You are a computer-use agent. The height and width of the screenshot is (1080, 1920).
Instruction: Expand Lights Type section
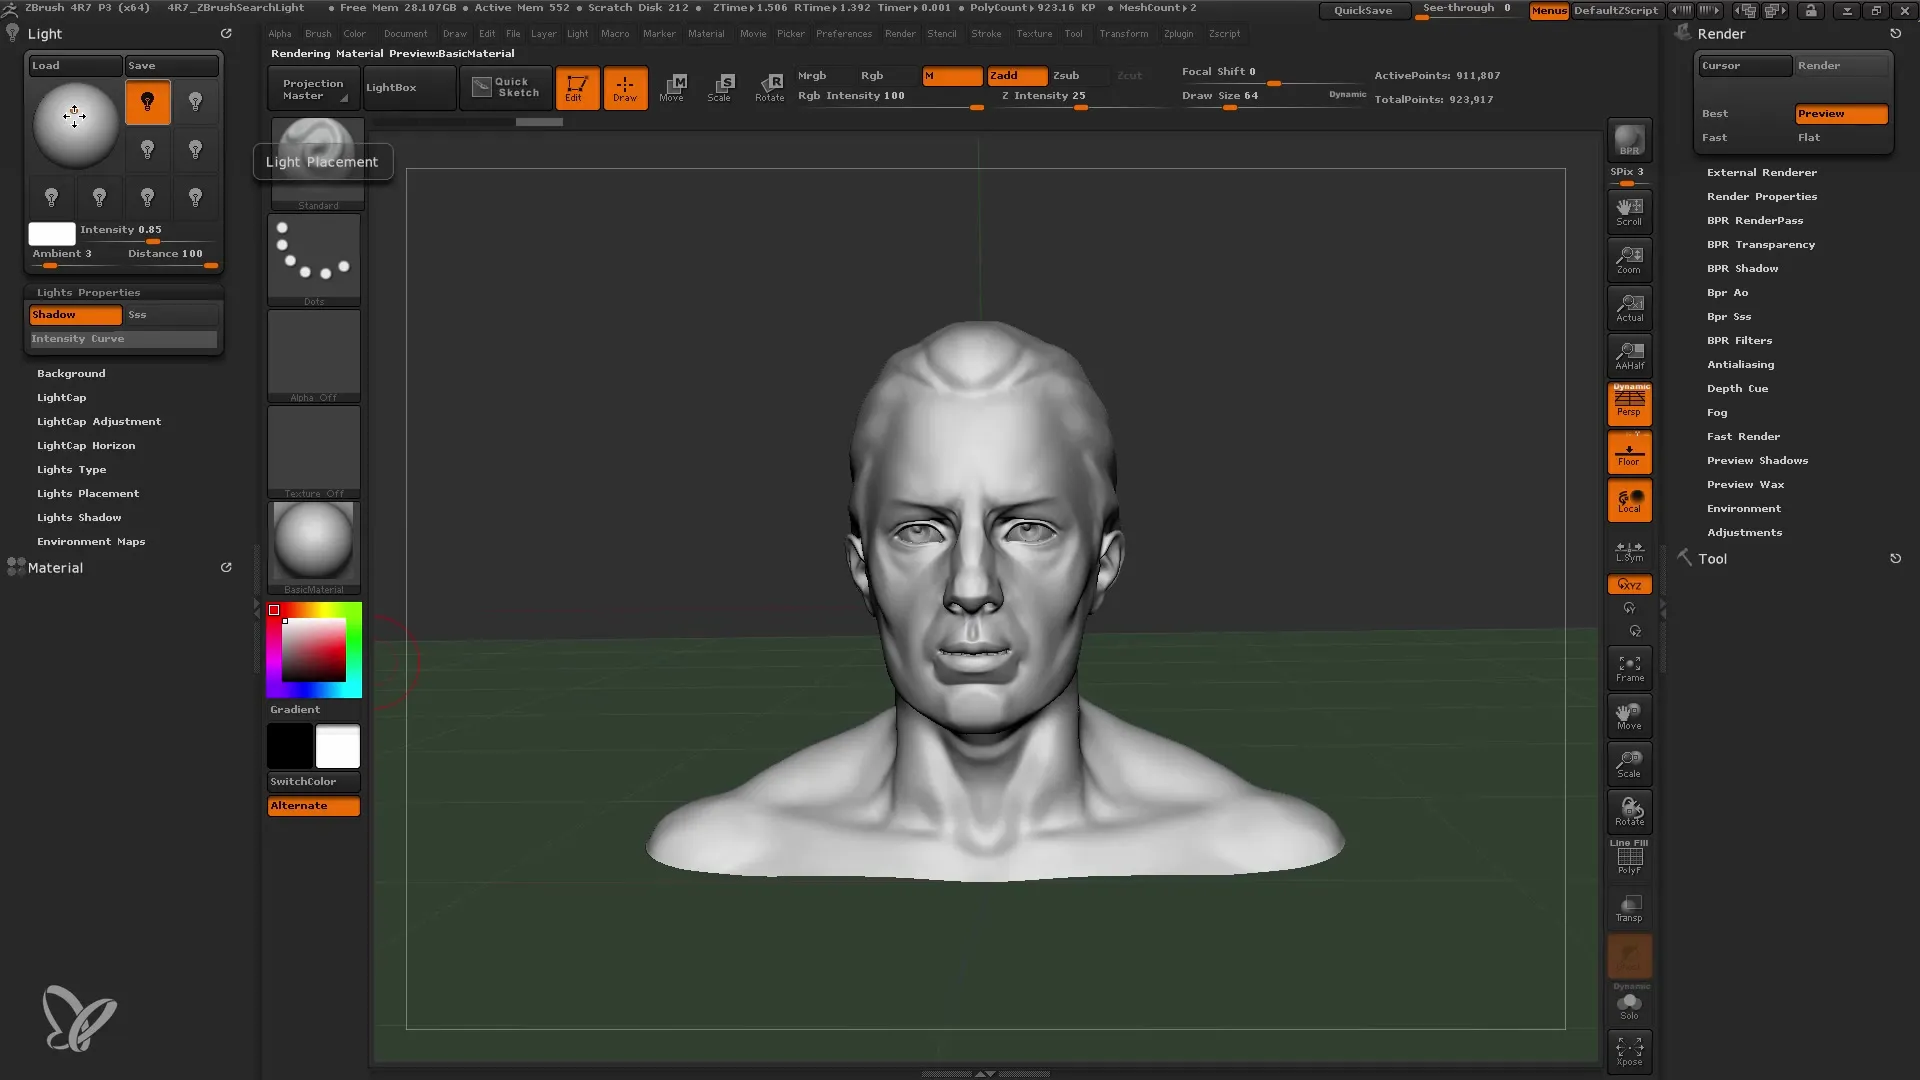coord(72,470)
